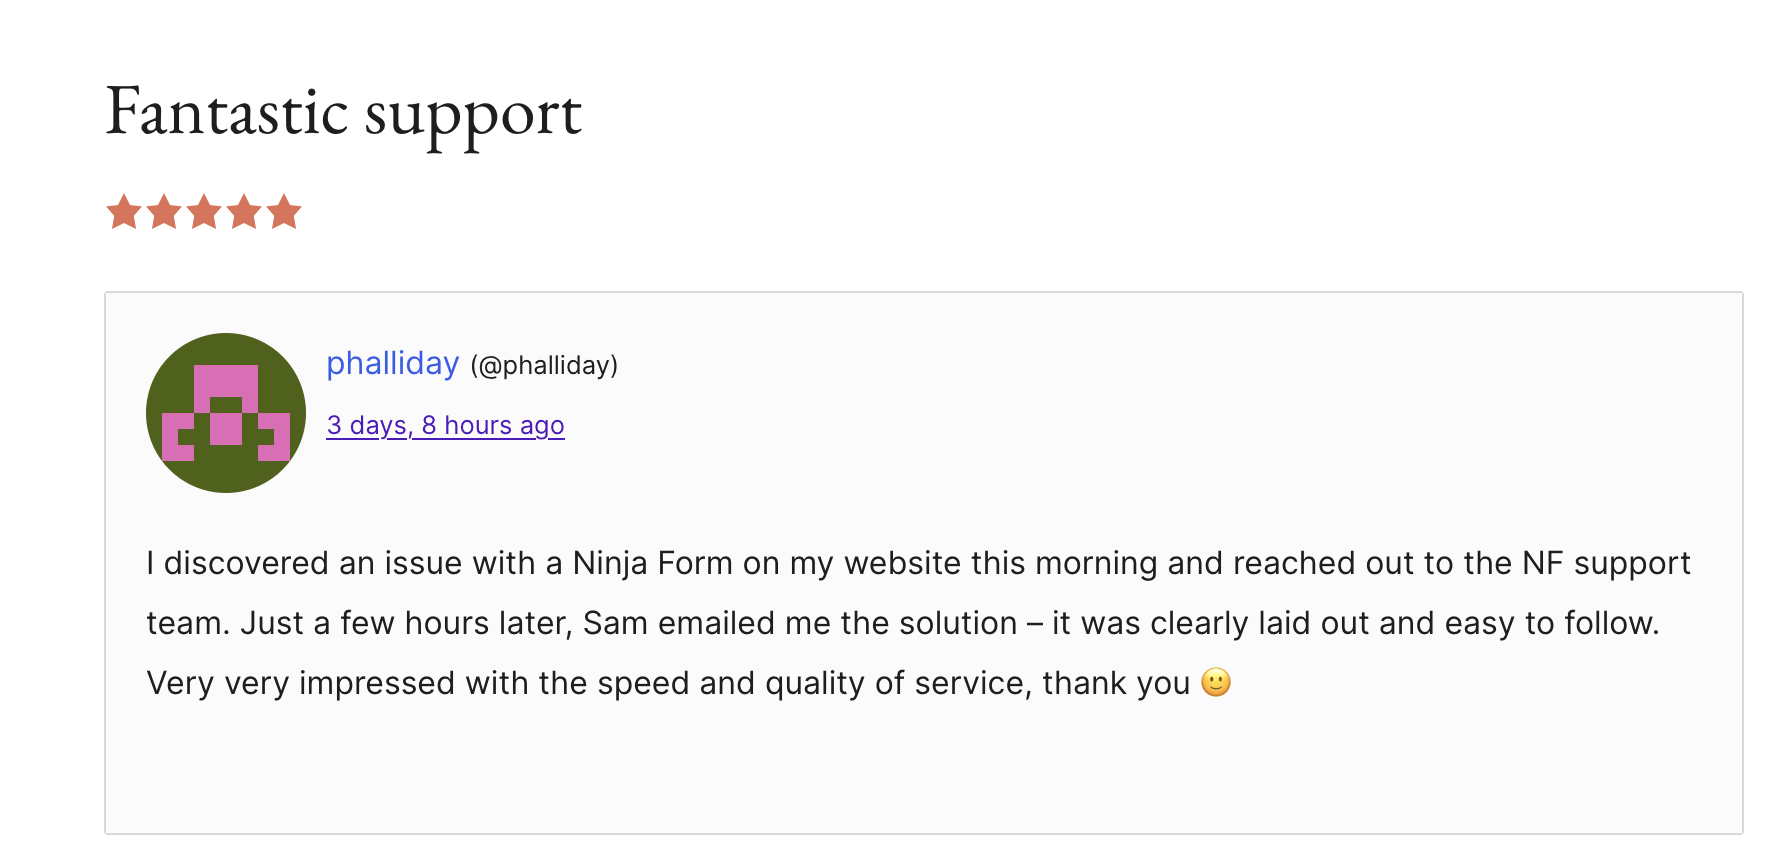Click the smiley emoji ending the review
This screenshot has height=860, width=1774.
coord(1216,682)
